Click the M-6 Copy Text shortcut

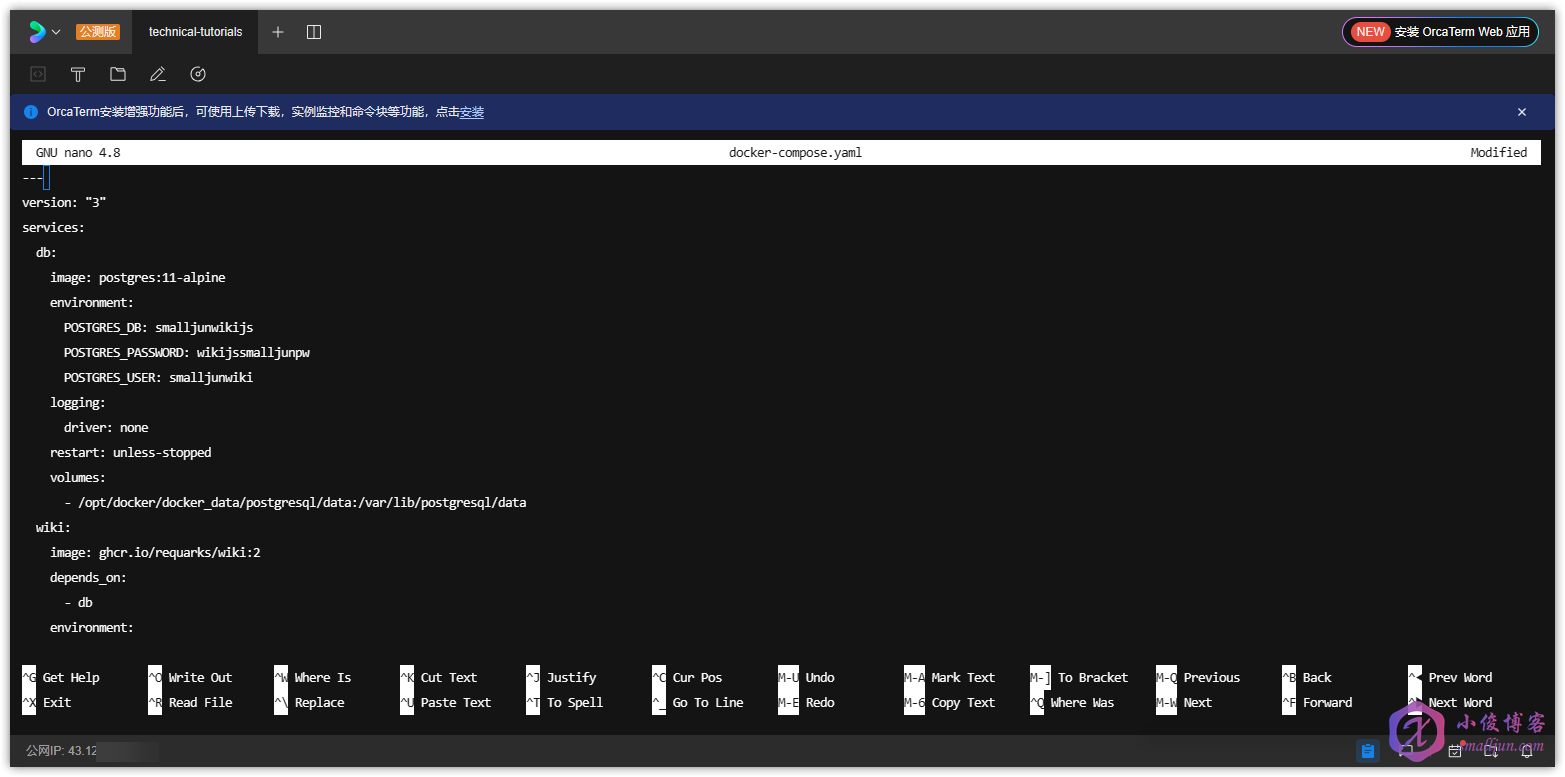[x=950, y=703]
